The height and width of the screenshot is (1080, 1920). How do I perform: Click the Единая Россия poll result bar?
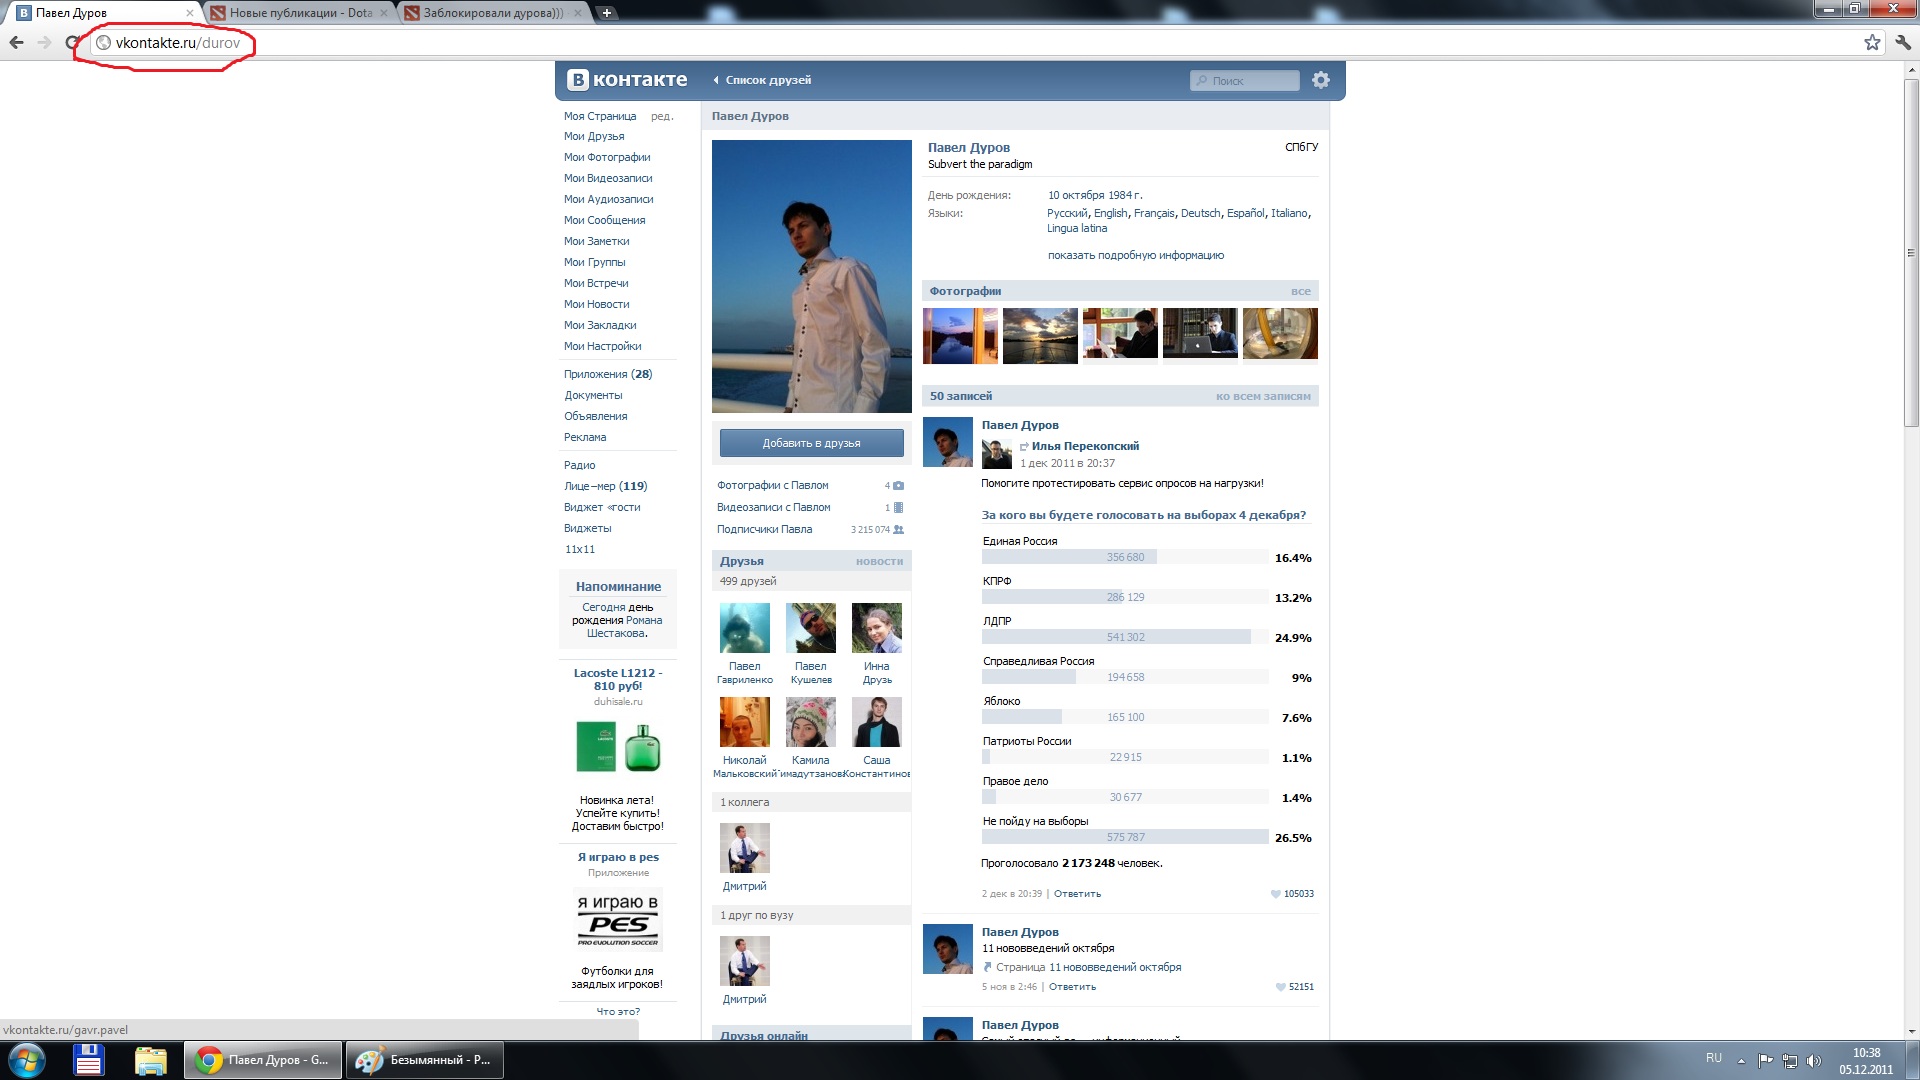click(1125, 558)
